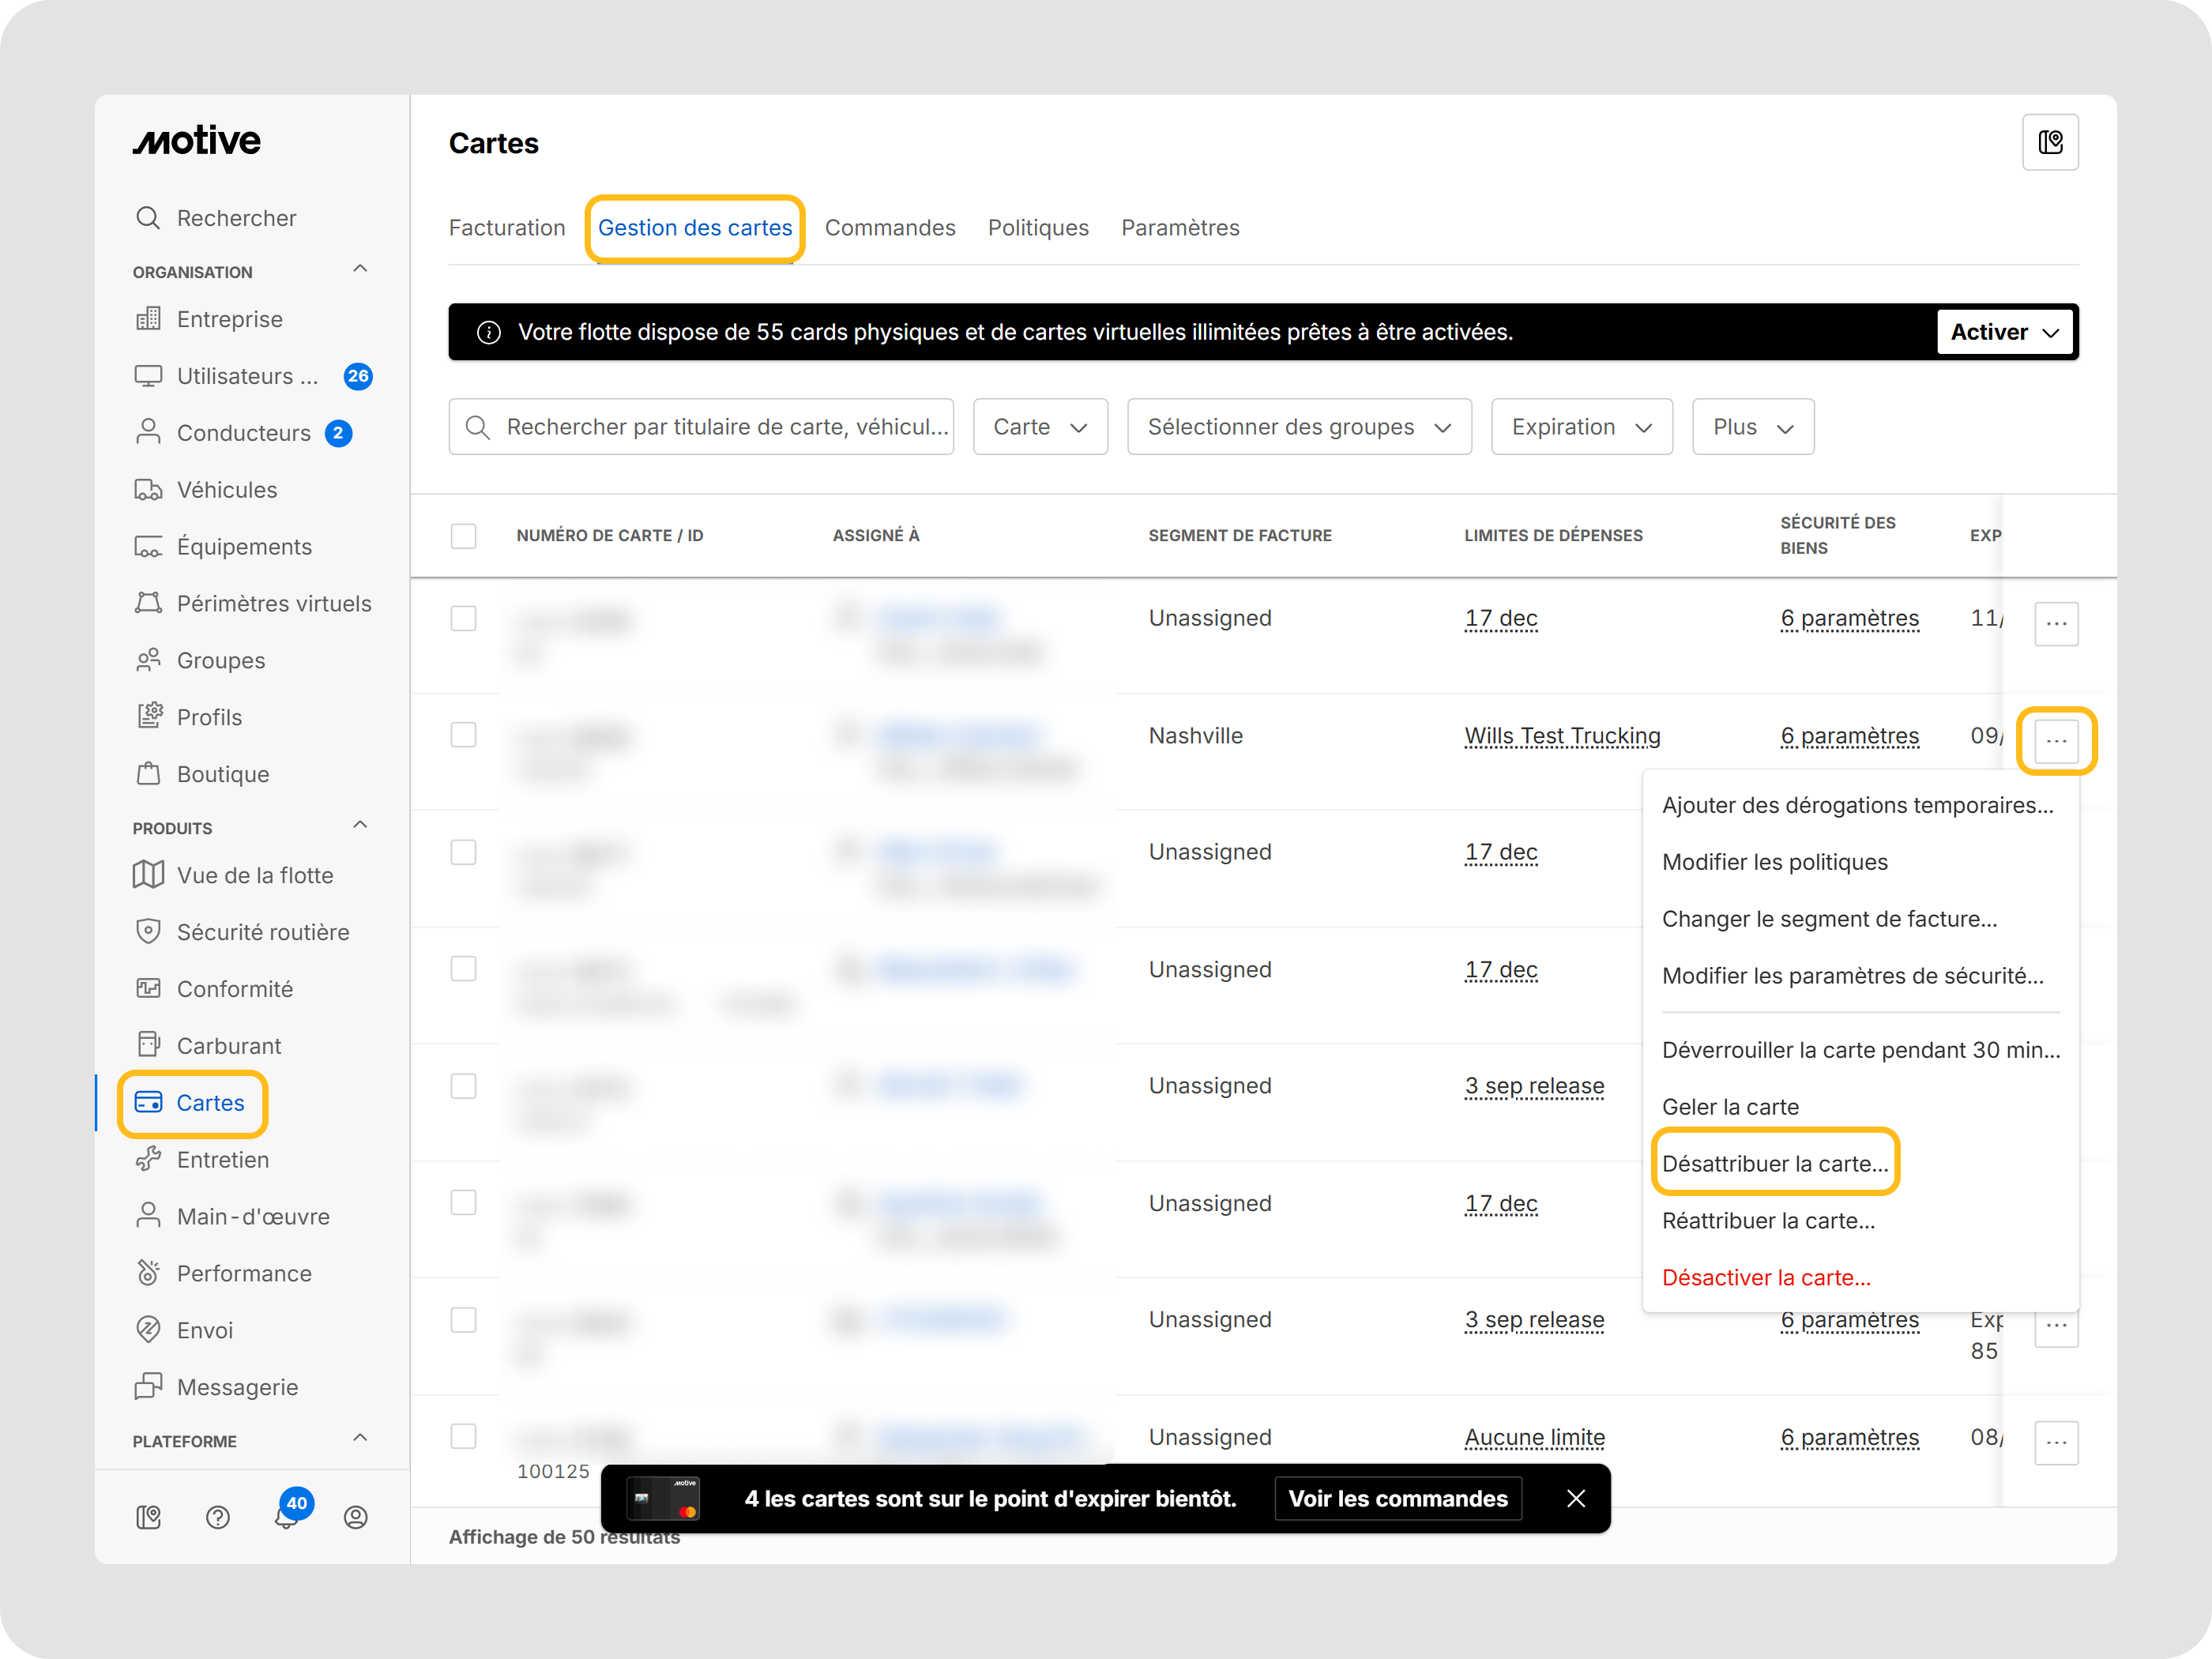
Task: Open 6 paramètres in Nashville row
Action: (1849, 736)
